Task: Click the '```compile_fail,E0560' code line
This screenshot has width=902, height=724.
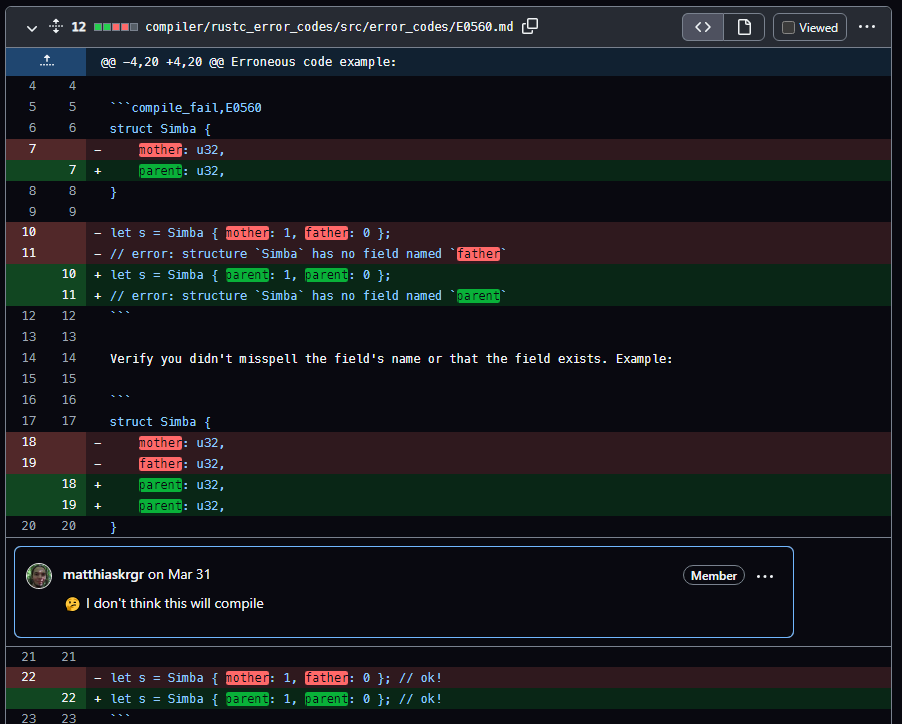Action: tap(185, 108)
